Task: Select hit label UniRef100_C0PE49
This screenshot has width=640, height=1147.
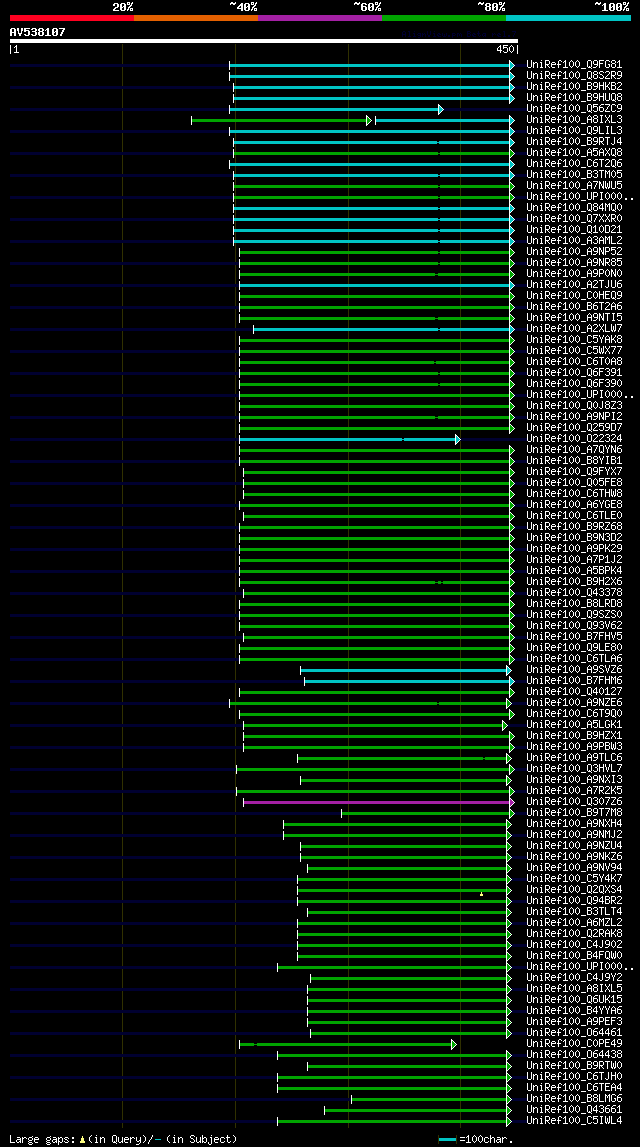Action: pos(574,1045)
